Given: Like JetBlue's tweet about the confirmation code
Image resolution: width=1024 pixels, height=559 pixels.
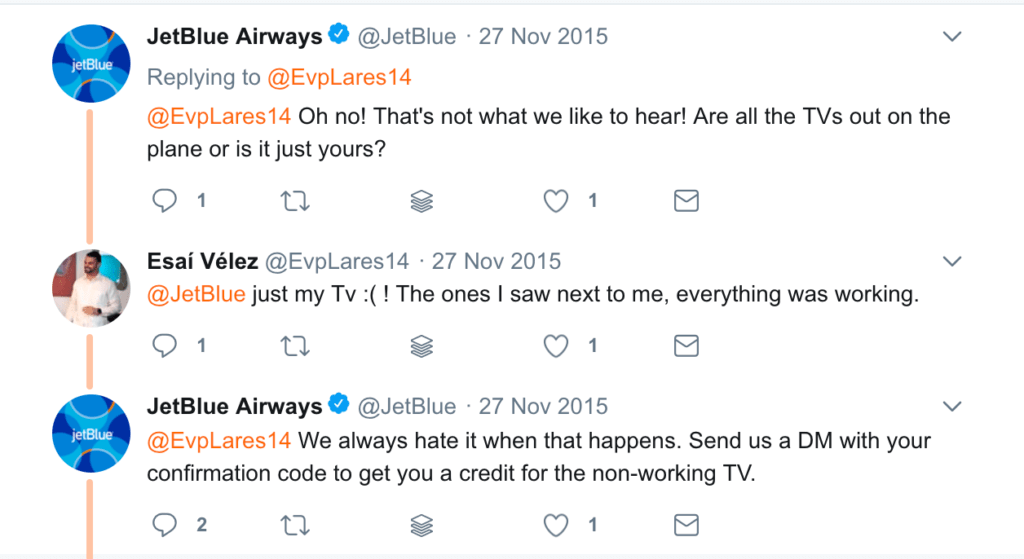Looking at the screenshot, I should tap(555, 524).
